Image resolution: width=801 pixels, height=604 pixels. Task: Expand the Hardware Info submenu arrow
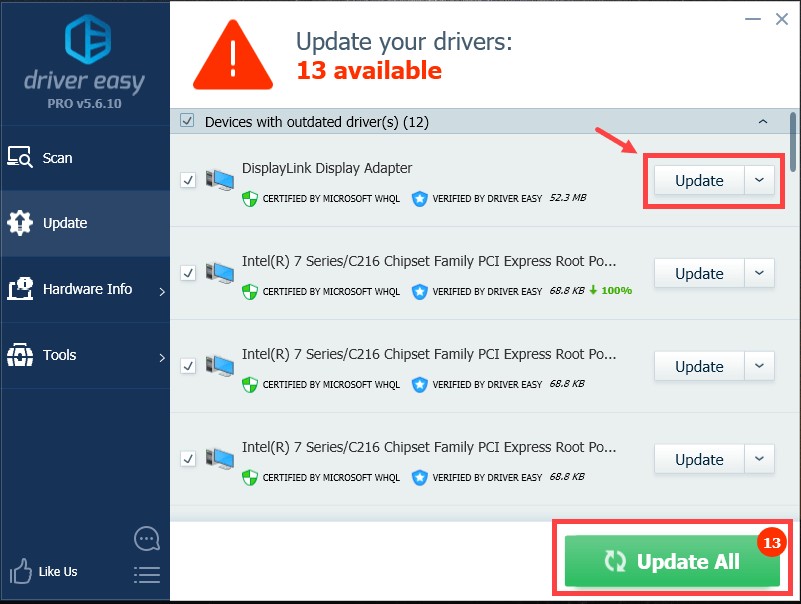[162, 292]
